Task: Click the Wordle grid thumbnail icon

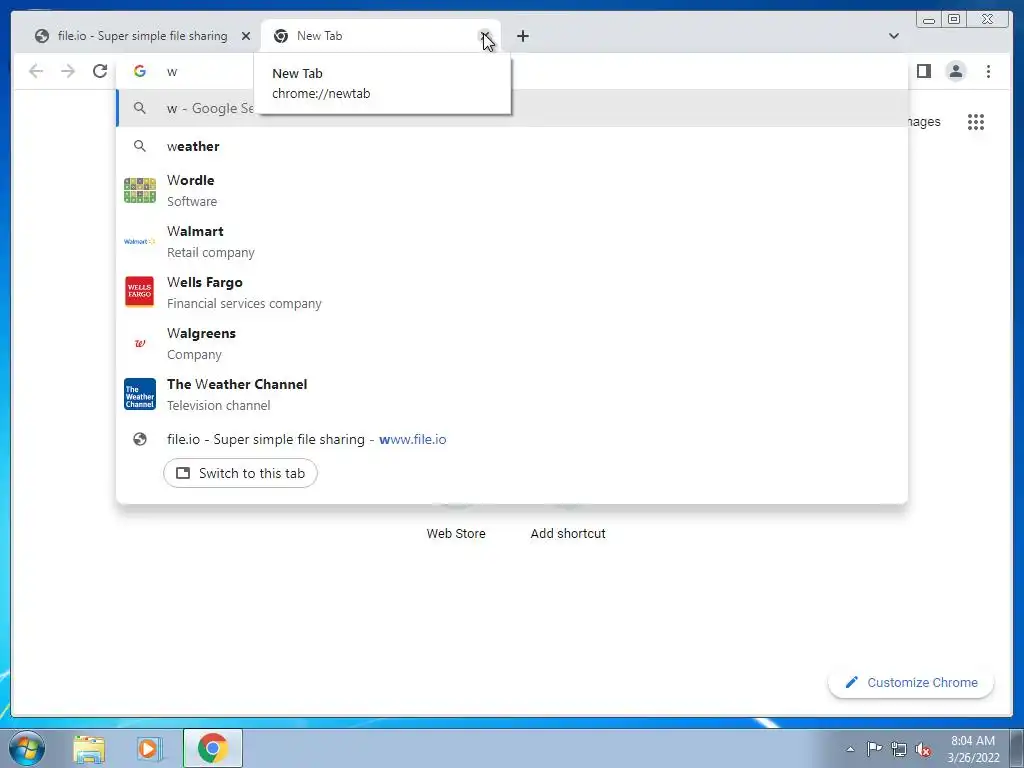Action: (140, 191)
